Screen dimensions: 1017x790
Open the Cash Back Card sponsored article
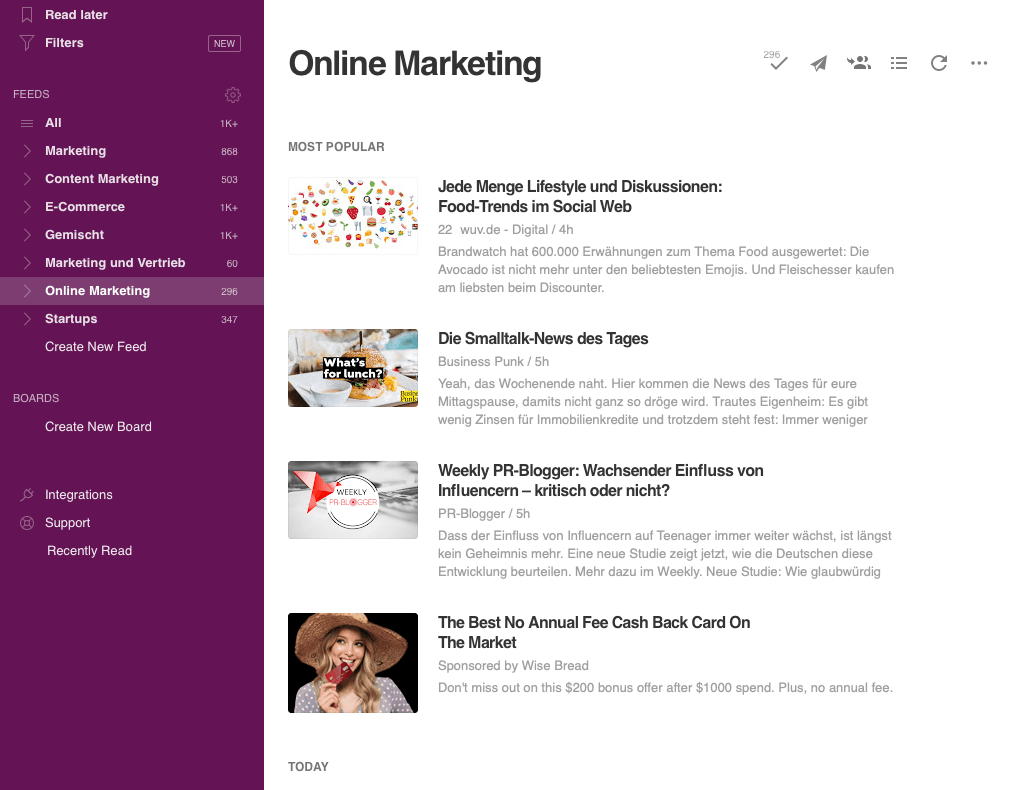[594, 632]
